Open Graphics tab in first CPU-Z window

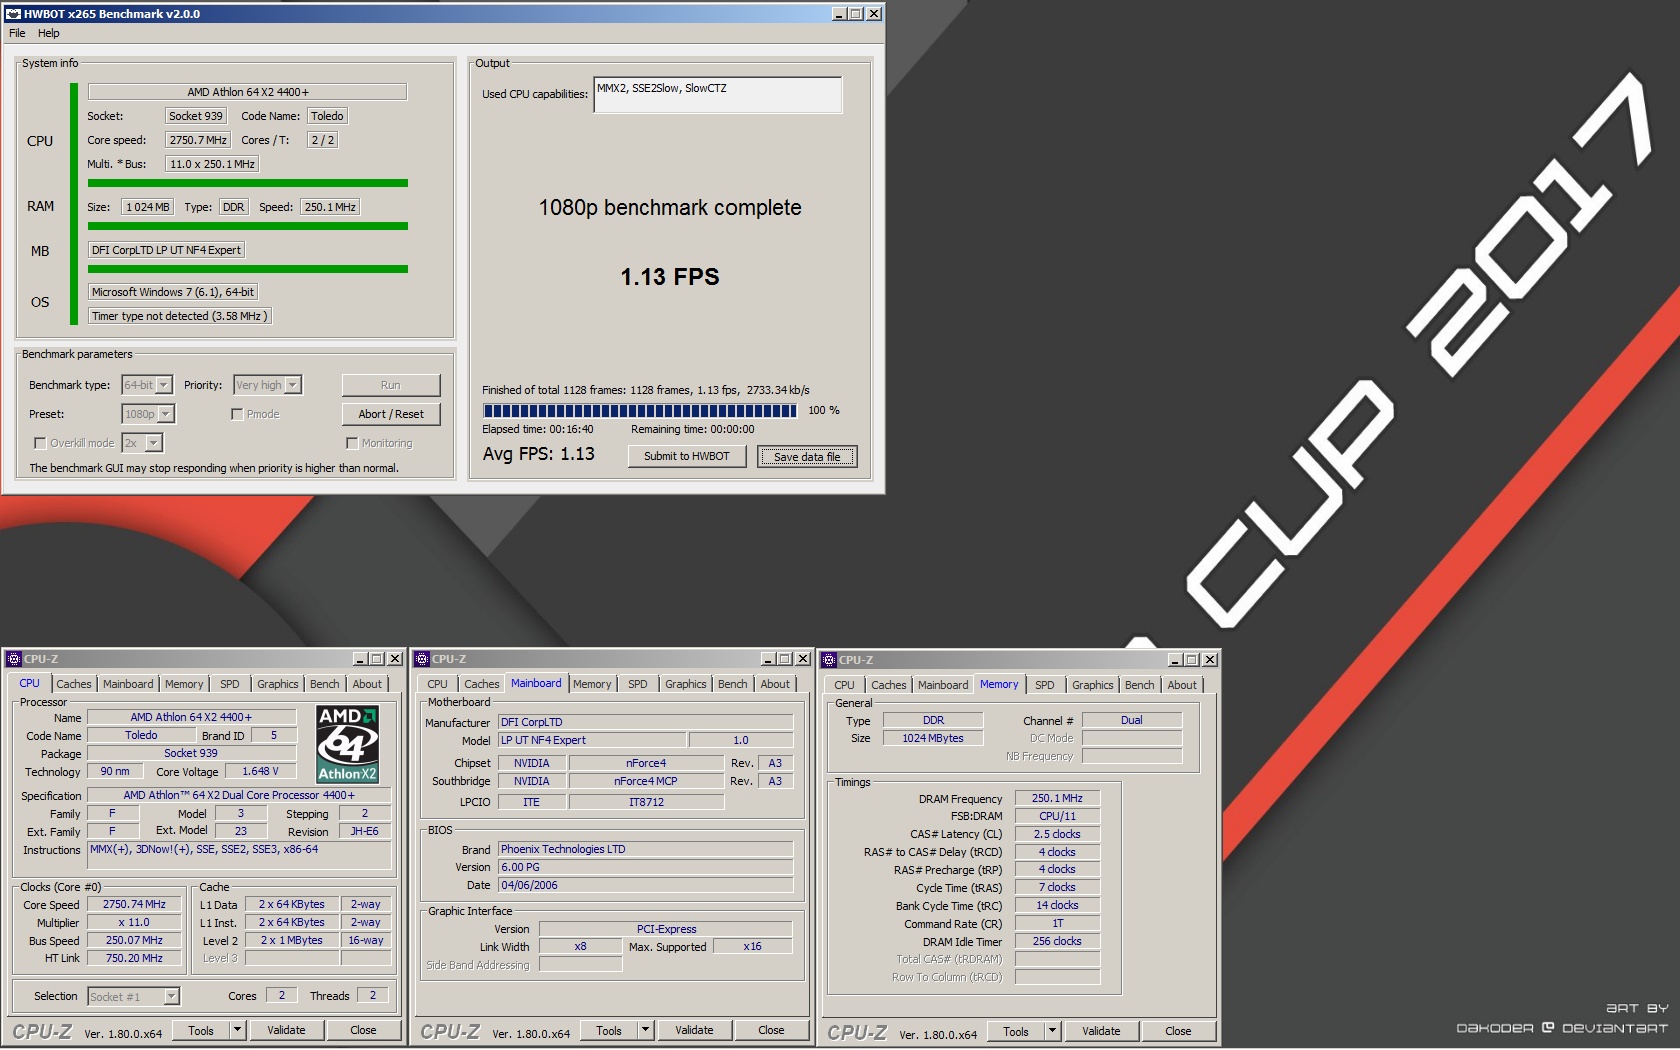point(278,684)
